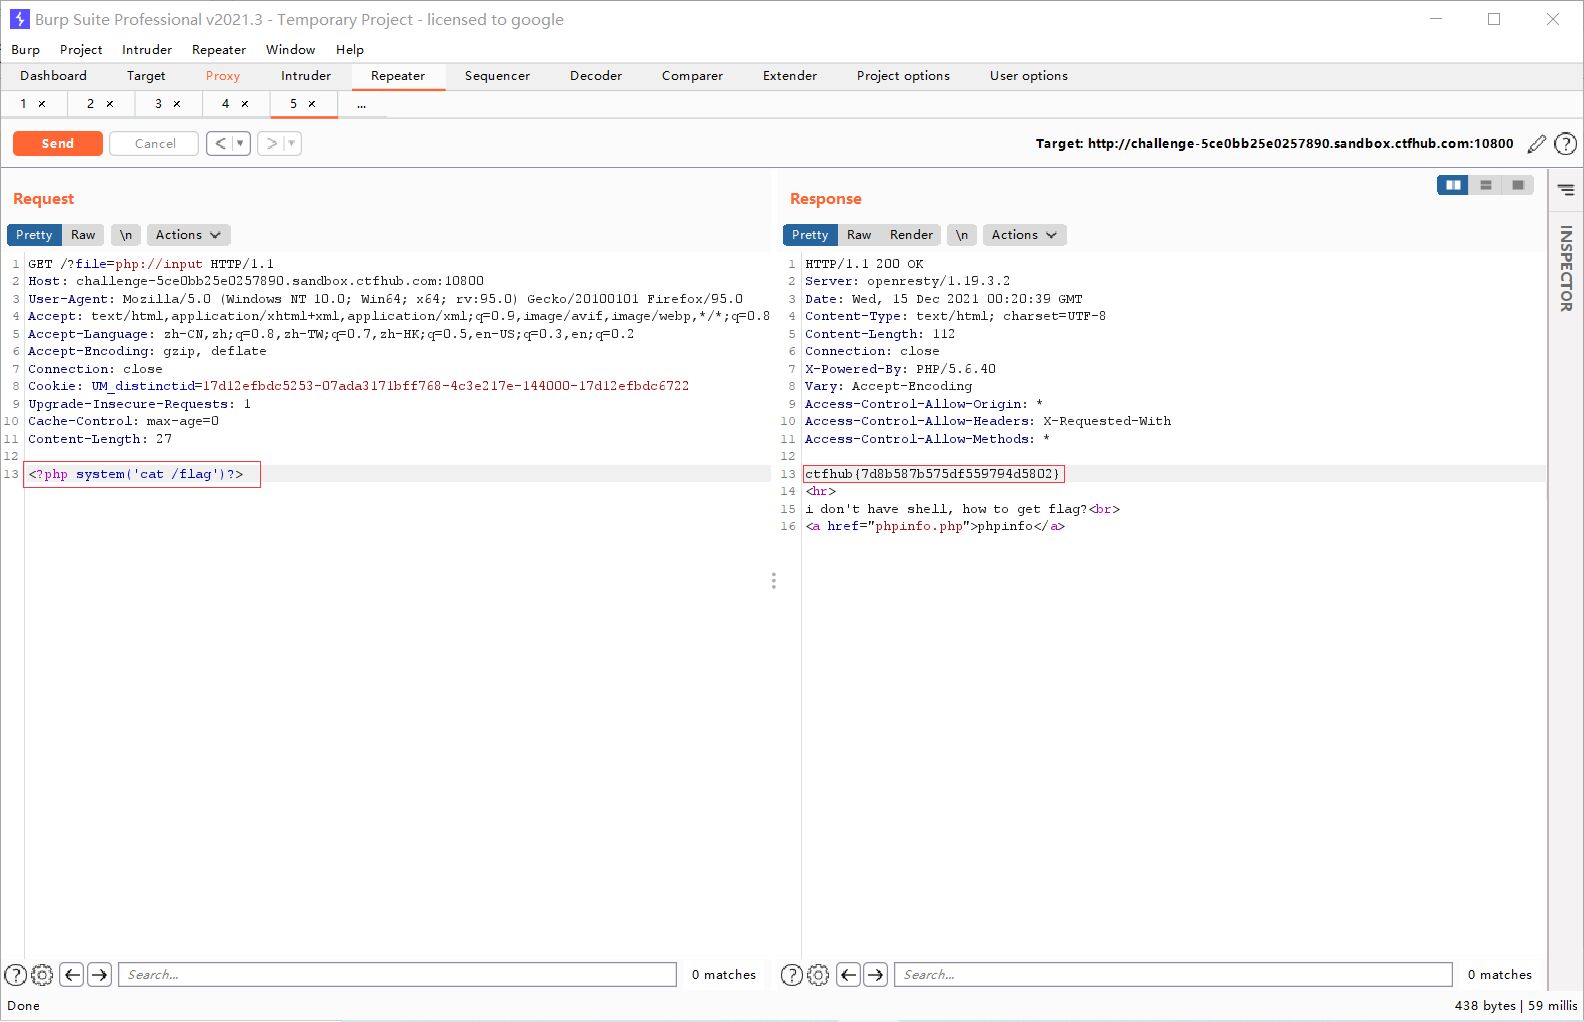Click the ctfhub flag line in response

[x=933, y=474]
